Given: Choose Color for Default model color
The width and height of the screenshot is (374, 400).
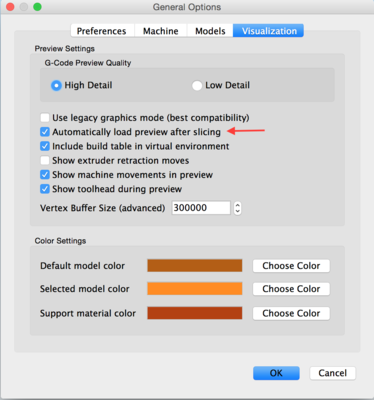Looking at the screenshot, I should pos(291,266).
